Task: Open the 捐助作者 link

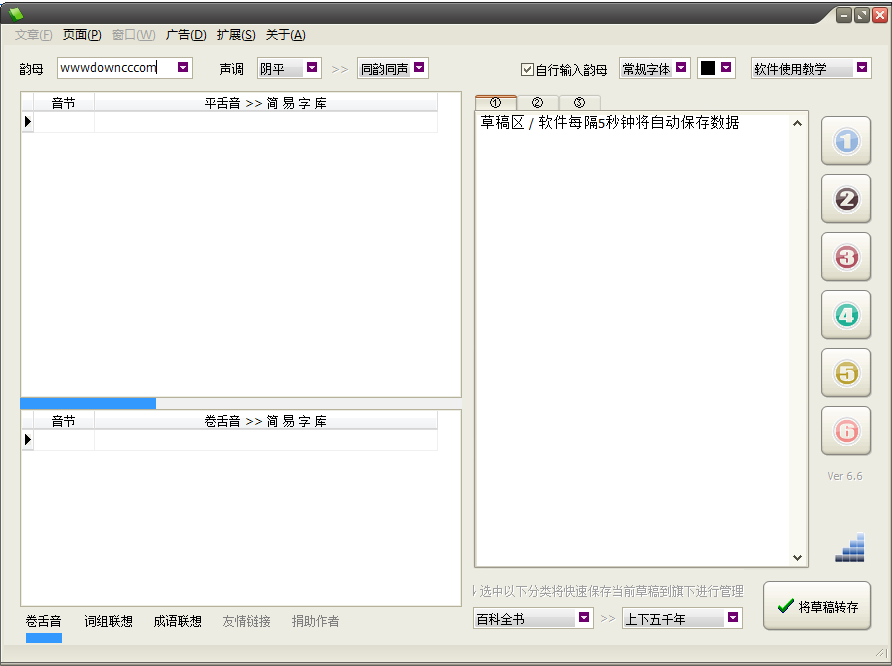Action: [314, 620]
